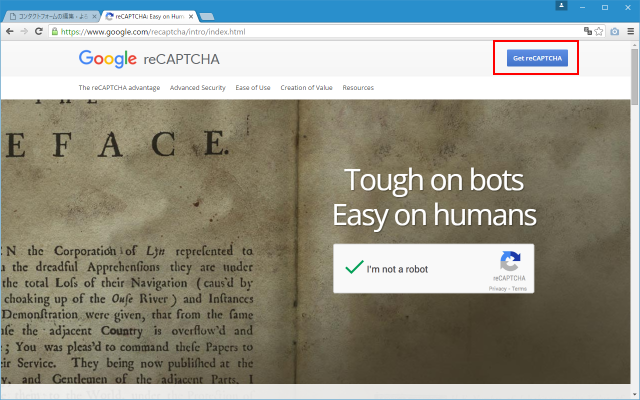The width and height of the screenshot is (640, 400).
Task: Click the URL address bar field
Action: pyautogui.click(x=300, y=32)
